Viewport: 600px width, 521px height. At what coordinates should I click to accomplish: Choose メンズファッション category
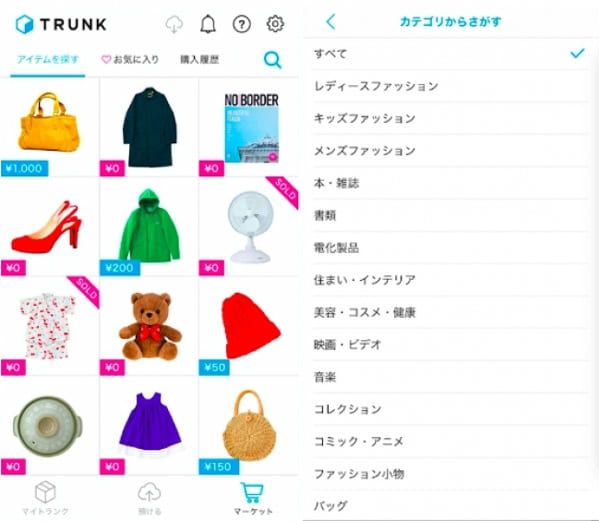[450, 151]
